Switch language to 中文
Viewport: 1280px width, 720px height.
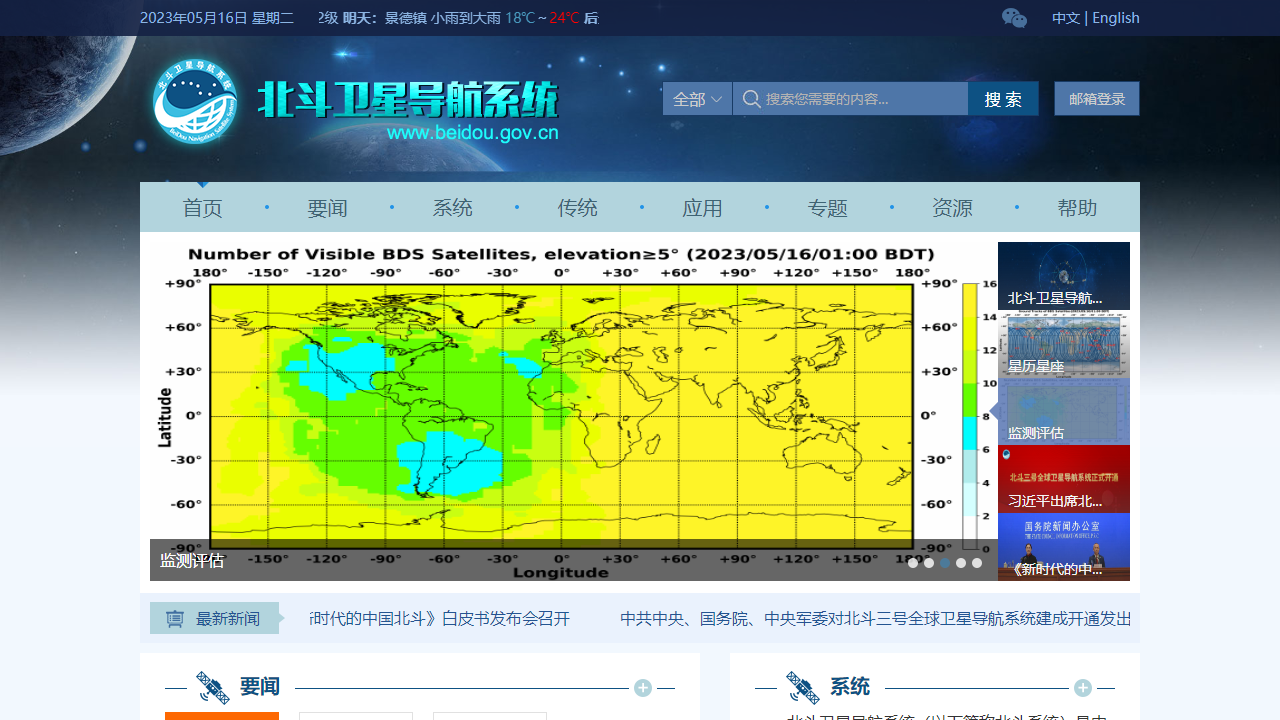coord(1066,18)
